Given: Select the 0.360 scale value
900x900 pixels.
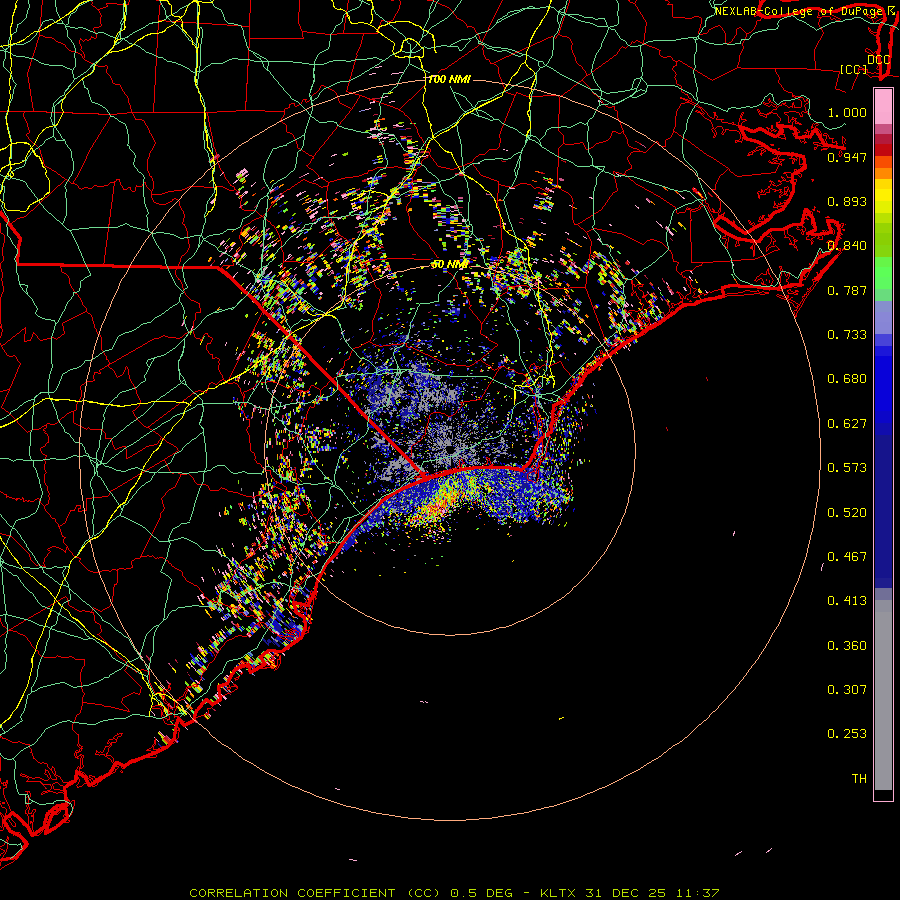Looking at the screenshot, I should pyautogui.click(x=847, y=646).
